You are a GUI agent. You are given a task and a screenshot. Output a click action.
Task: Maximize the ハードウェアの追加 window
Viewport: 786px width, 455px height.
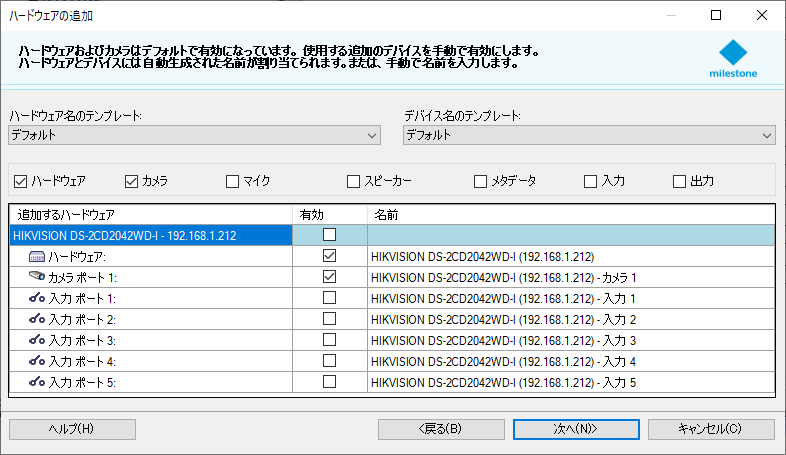click(716, 16)
